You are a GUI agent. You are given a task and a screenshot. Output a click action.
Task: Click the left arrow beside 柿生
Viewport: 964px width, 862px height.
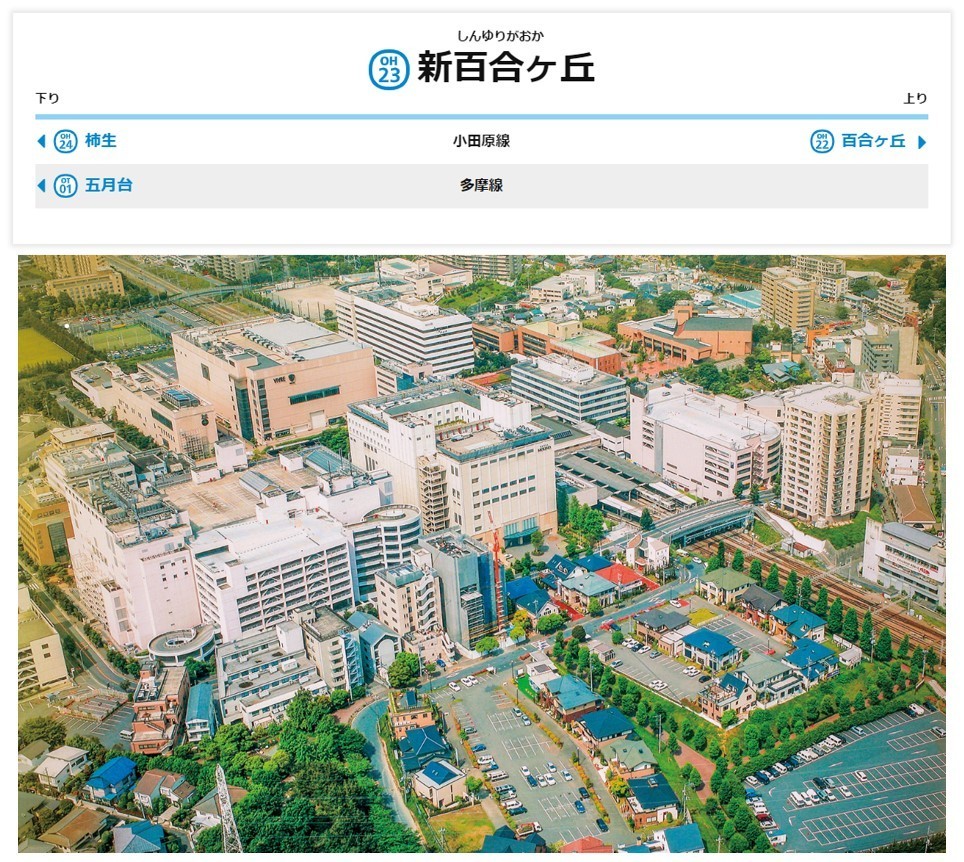point(42,141)
